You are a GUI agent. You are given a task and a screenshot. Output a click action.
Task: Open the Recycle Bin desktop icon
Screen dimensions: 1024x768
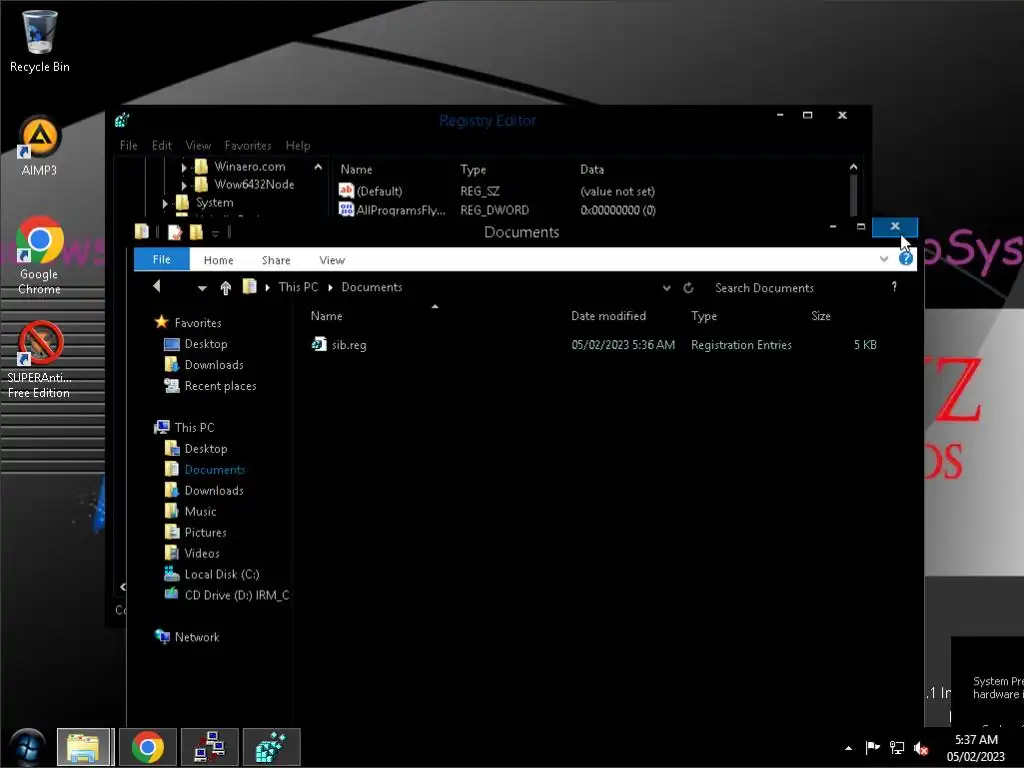click(39, 40)
